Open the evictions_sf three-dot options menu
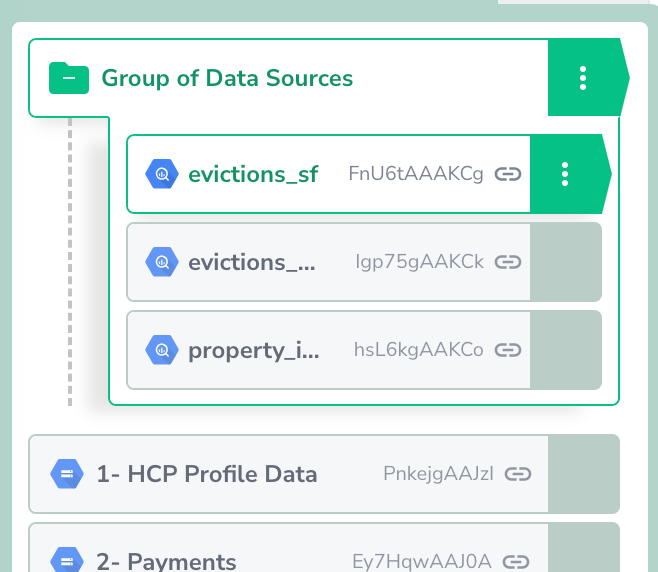This screenshot has height=572, width=658. tap(565, 174)
